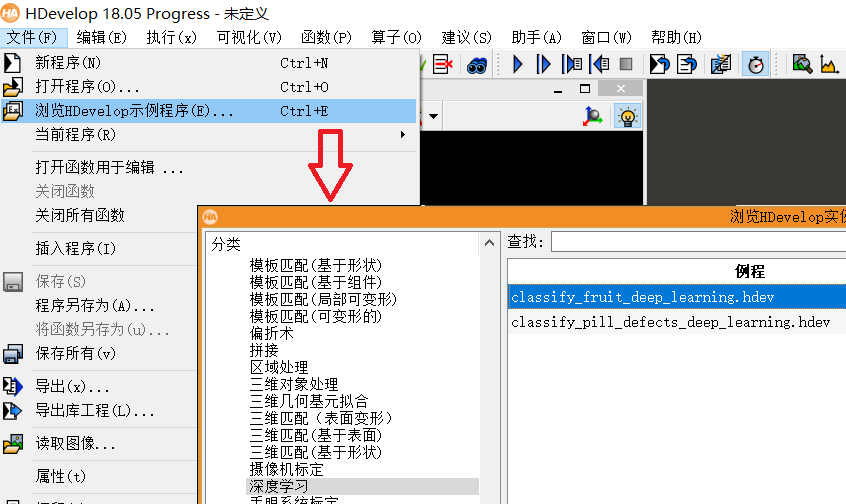846x504 pixels.
Task: Toggle the light bulb icon in graphics window
Action: pyautogui.click(x=627, y=117)
